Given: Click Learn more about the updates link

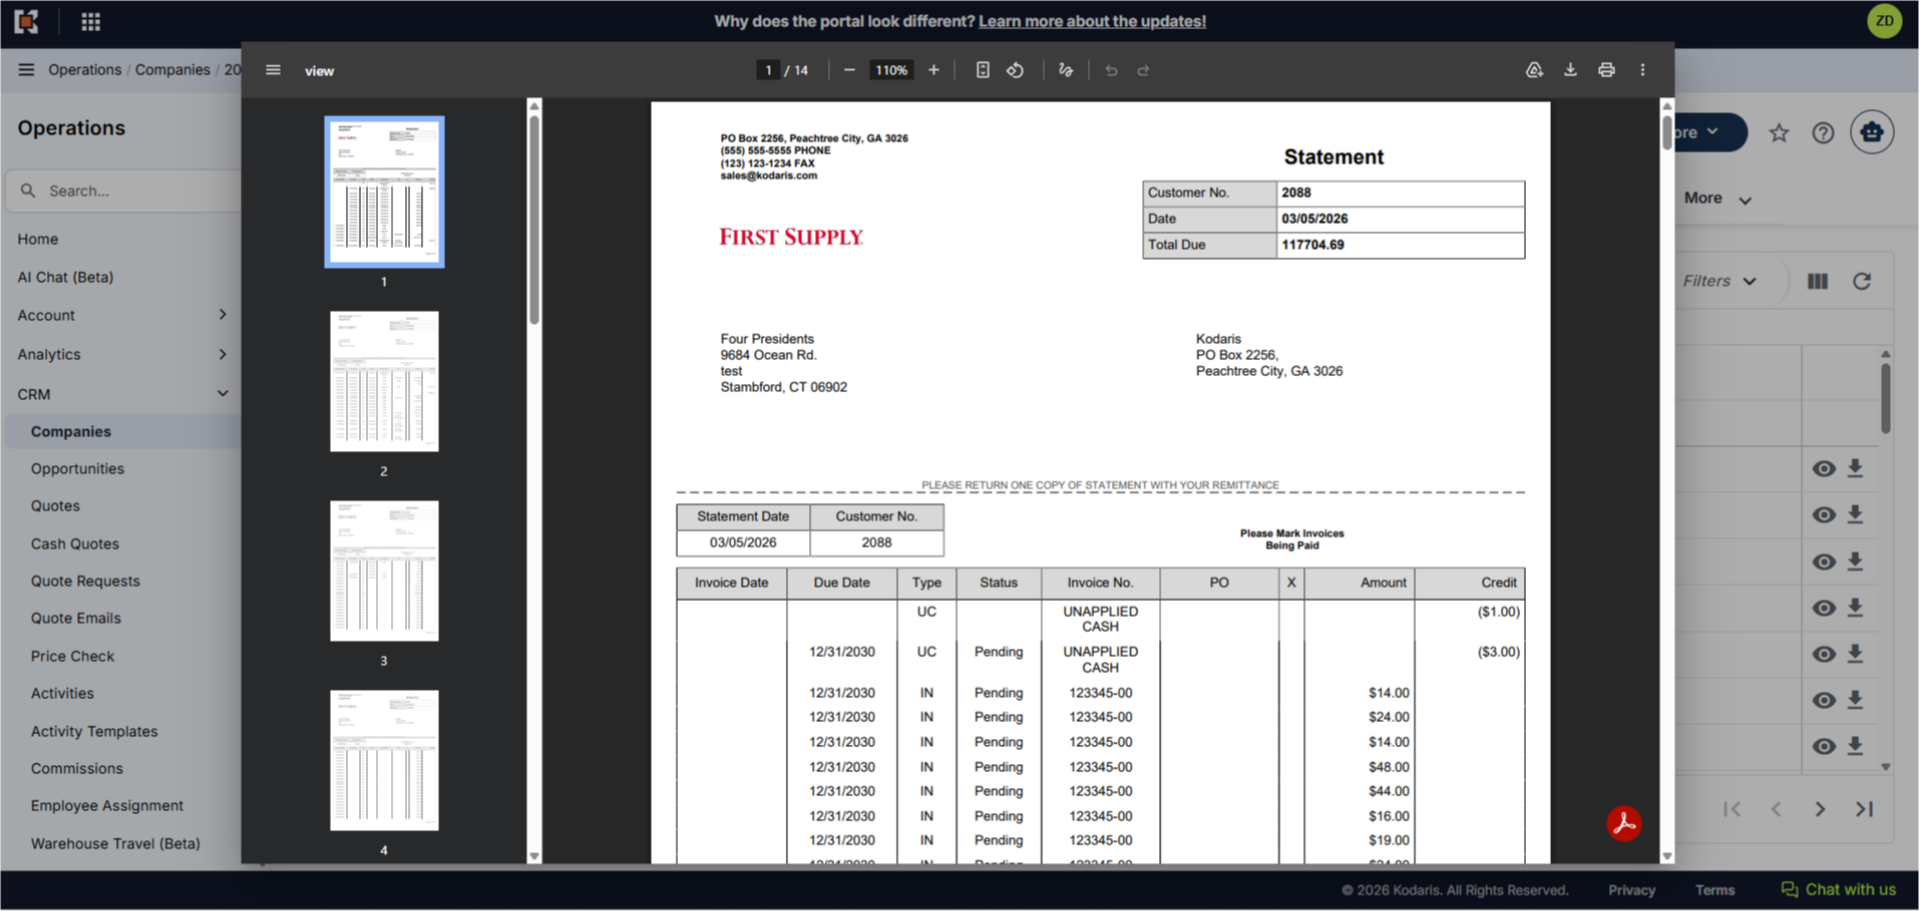Looking at the screenshot, I should [1092, 21].
